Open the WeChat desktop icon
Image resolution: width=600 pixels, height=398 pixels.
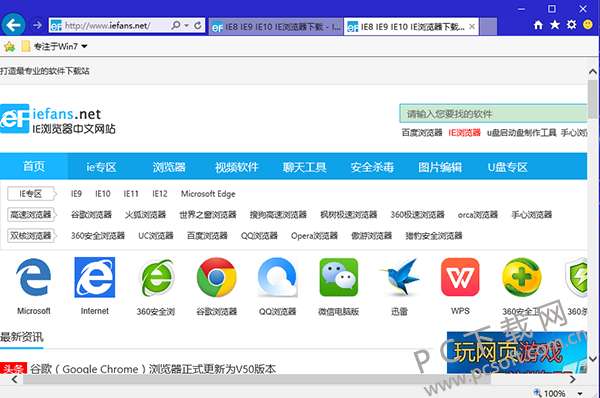[339, 277]
